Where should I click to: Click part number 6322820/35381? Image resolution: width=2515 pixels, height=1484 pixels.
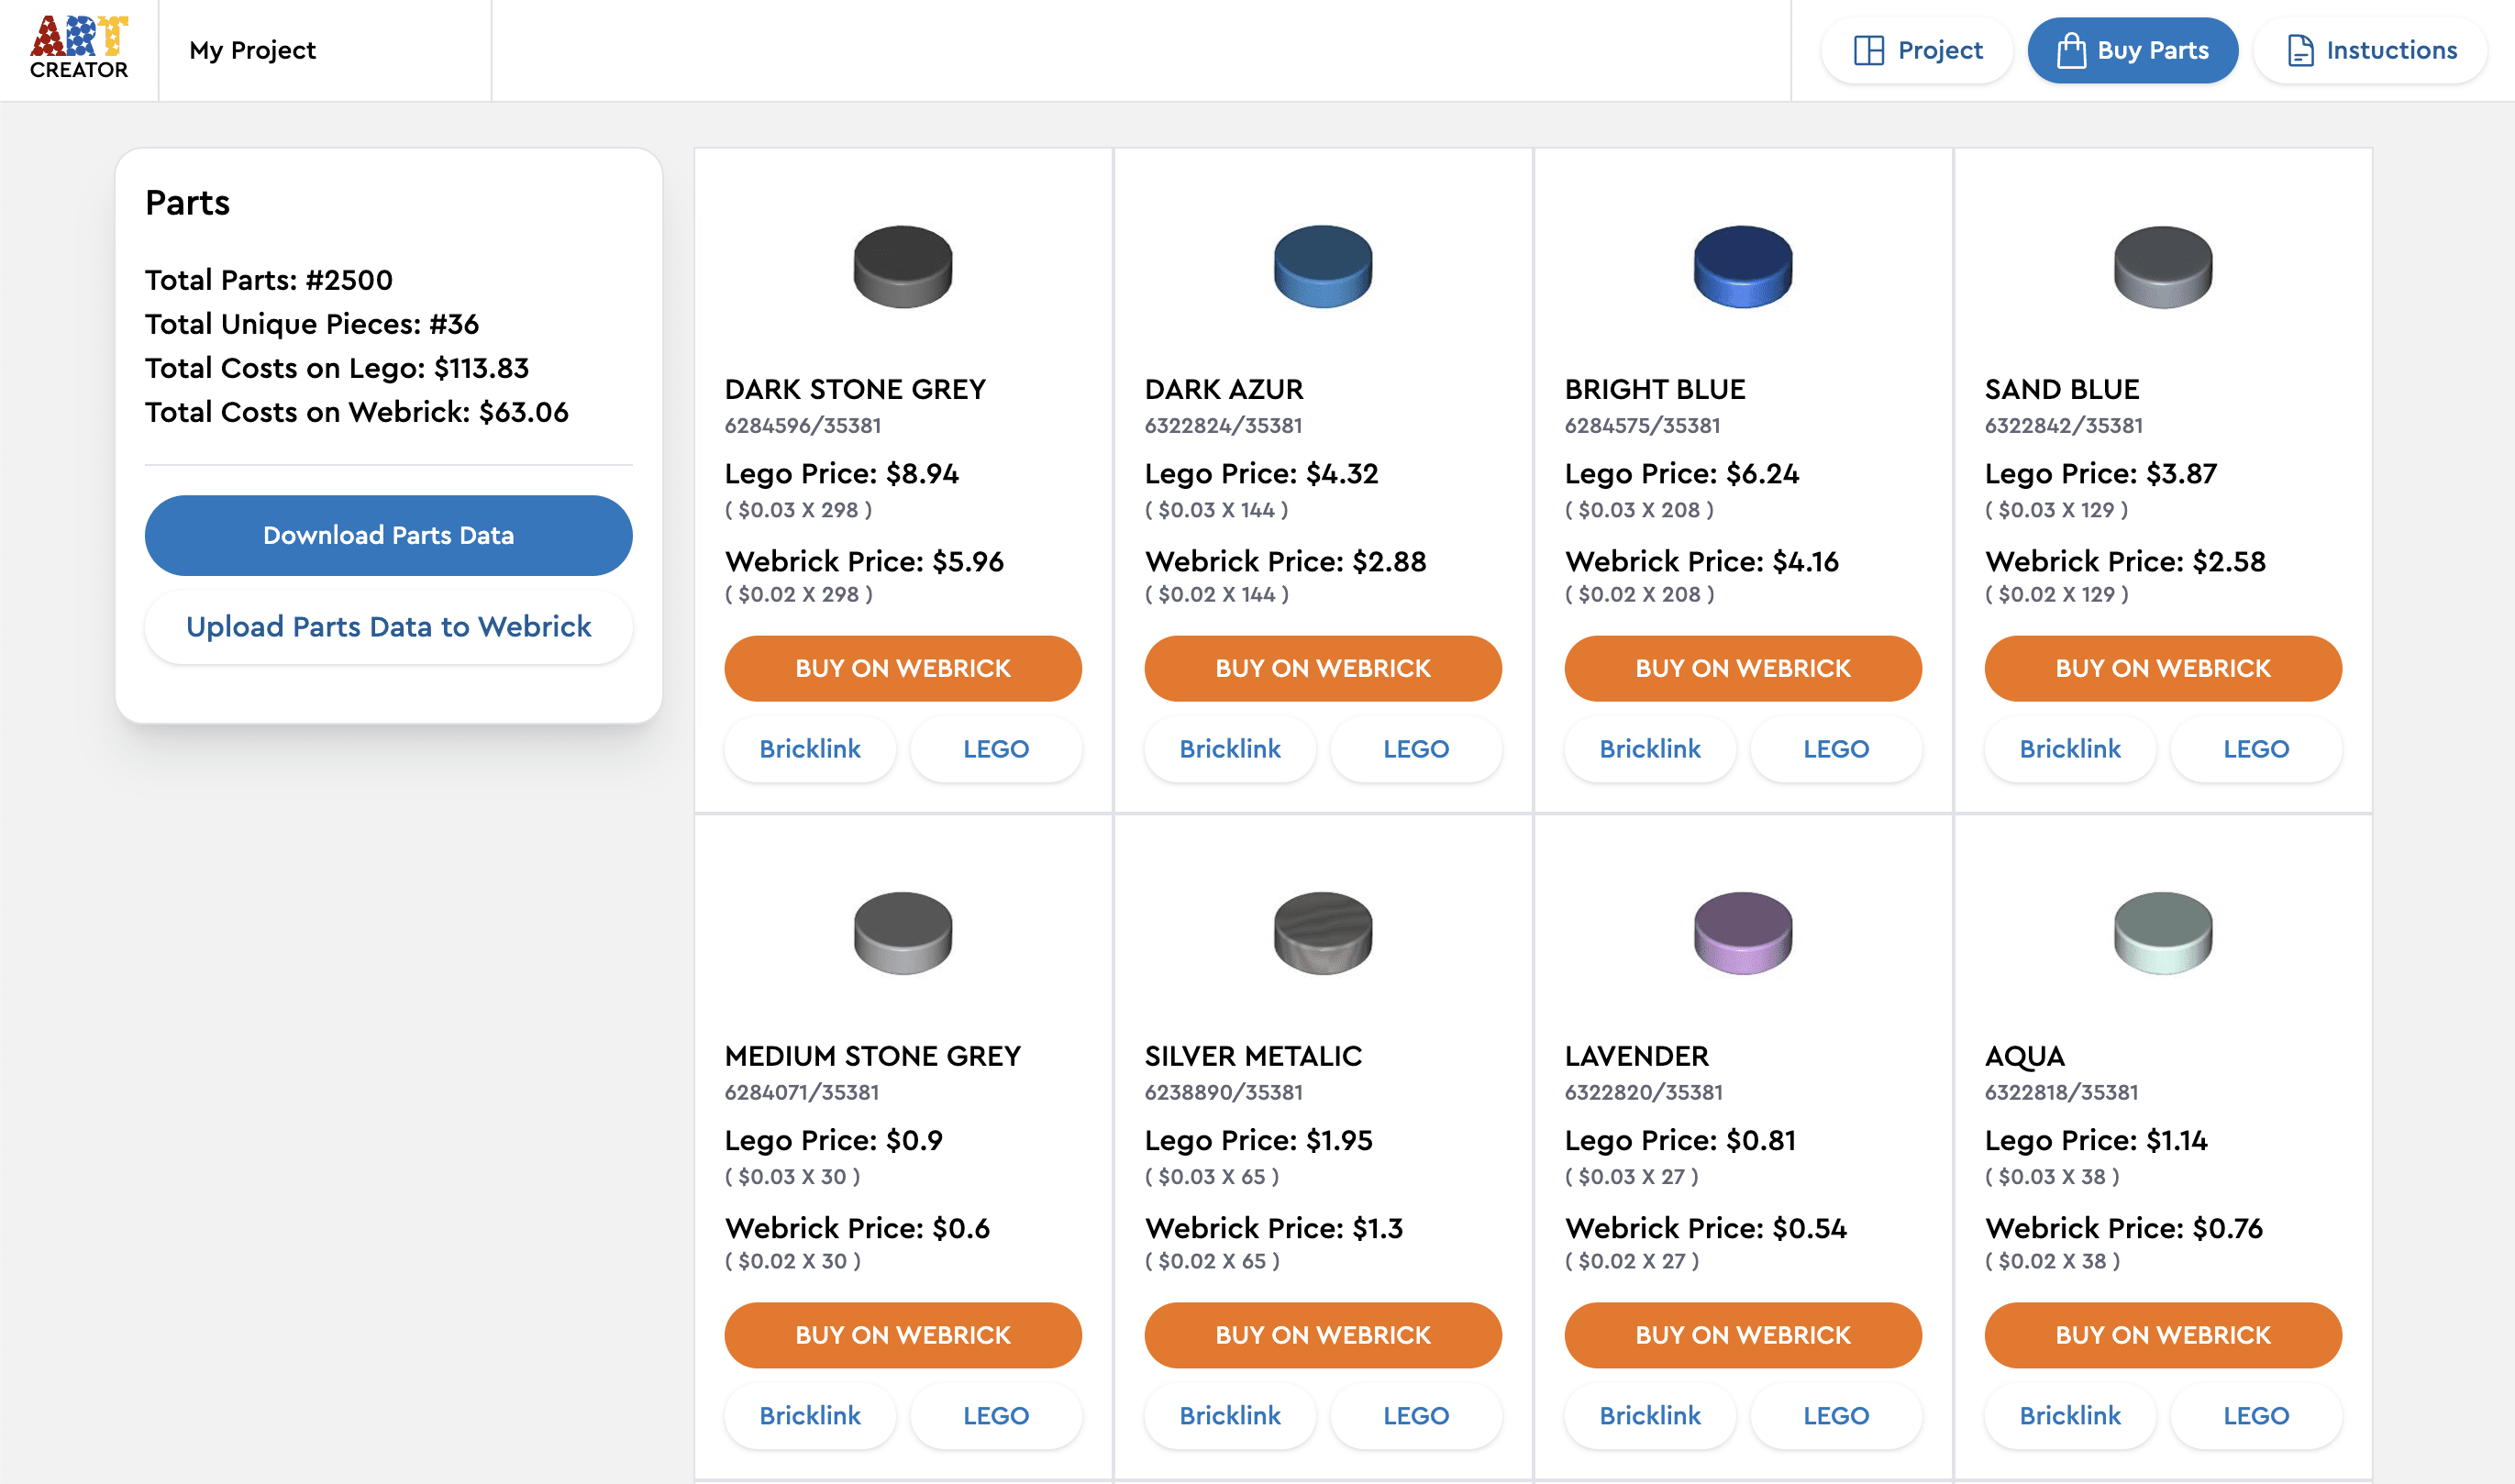(1643, 1092)
